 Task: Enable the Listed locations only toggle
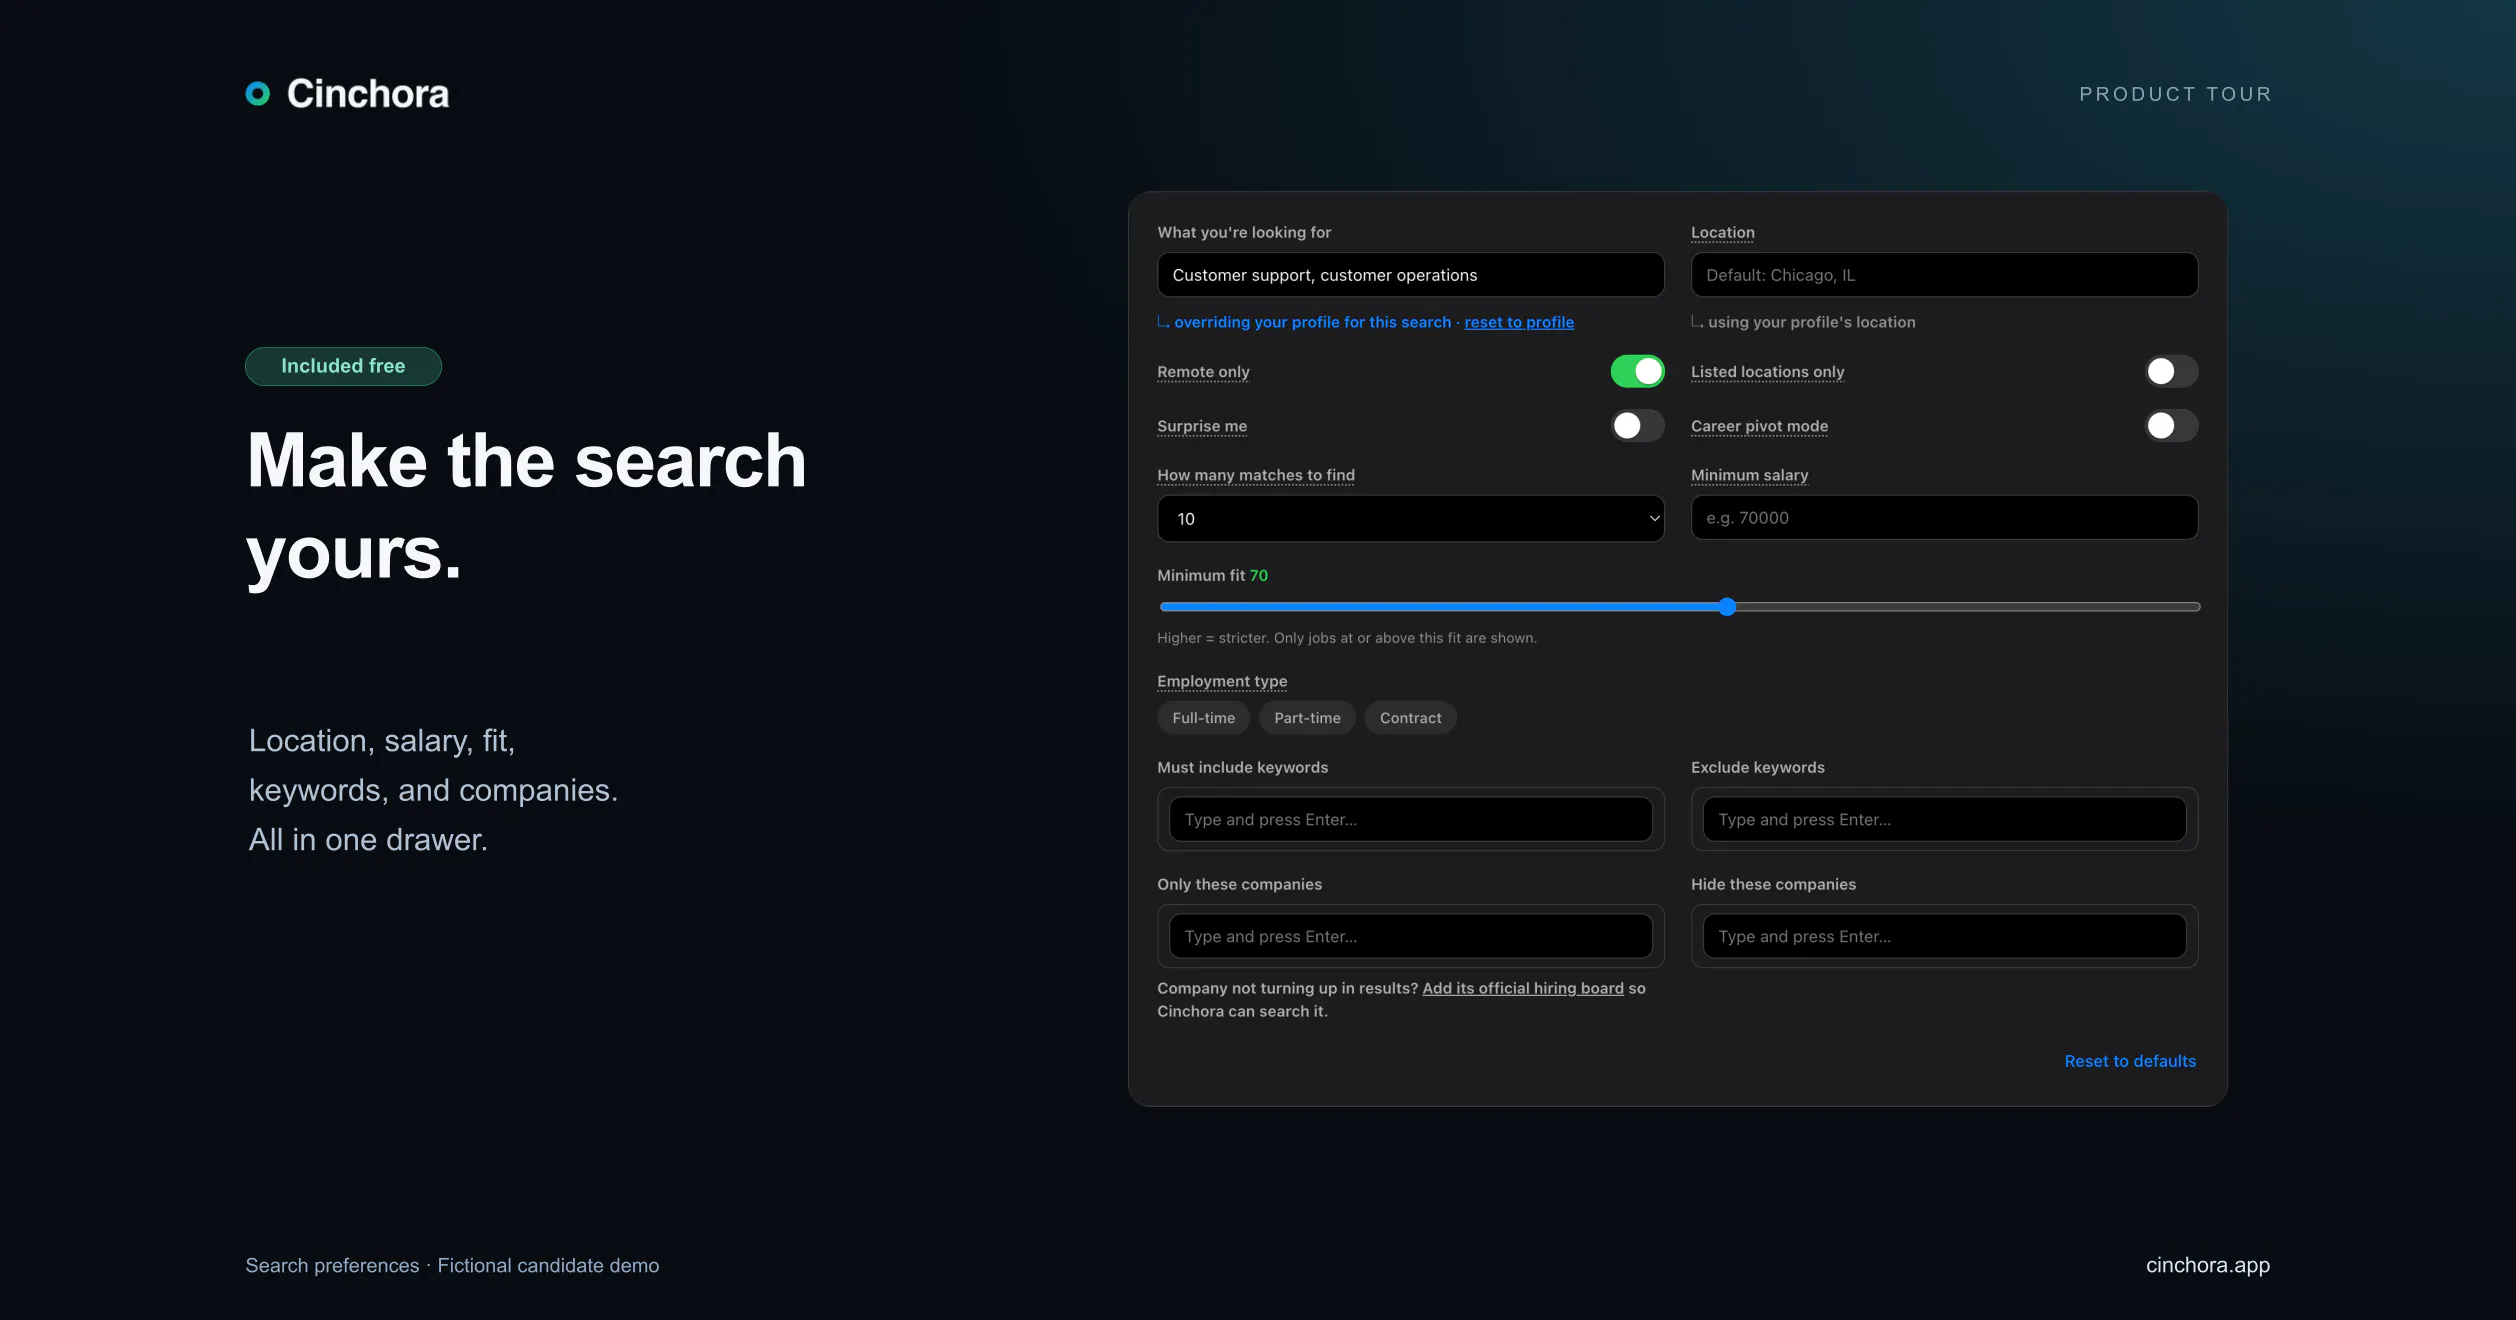[x=2171, y=372]
